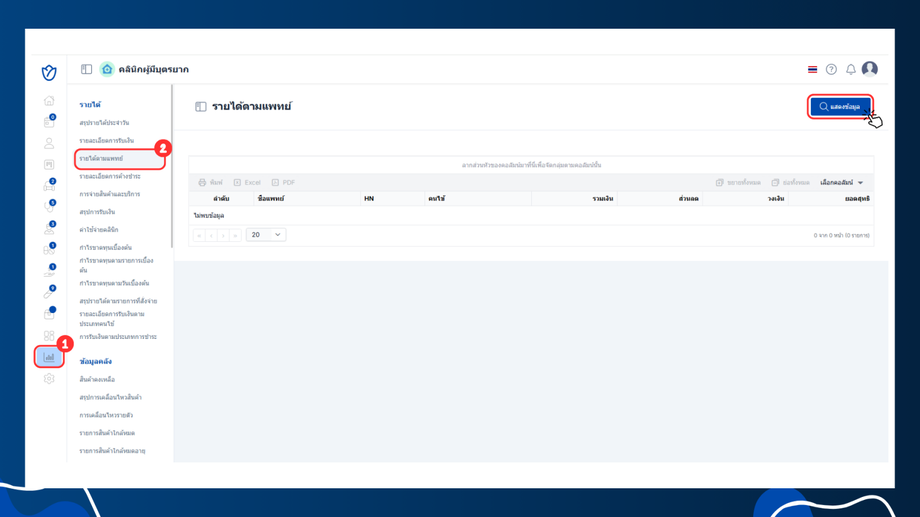
Task: Open the page size 20 dropdown
Action: [x=266, y=235]
